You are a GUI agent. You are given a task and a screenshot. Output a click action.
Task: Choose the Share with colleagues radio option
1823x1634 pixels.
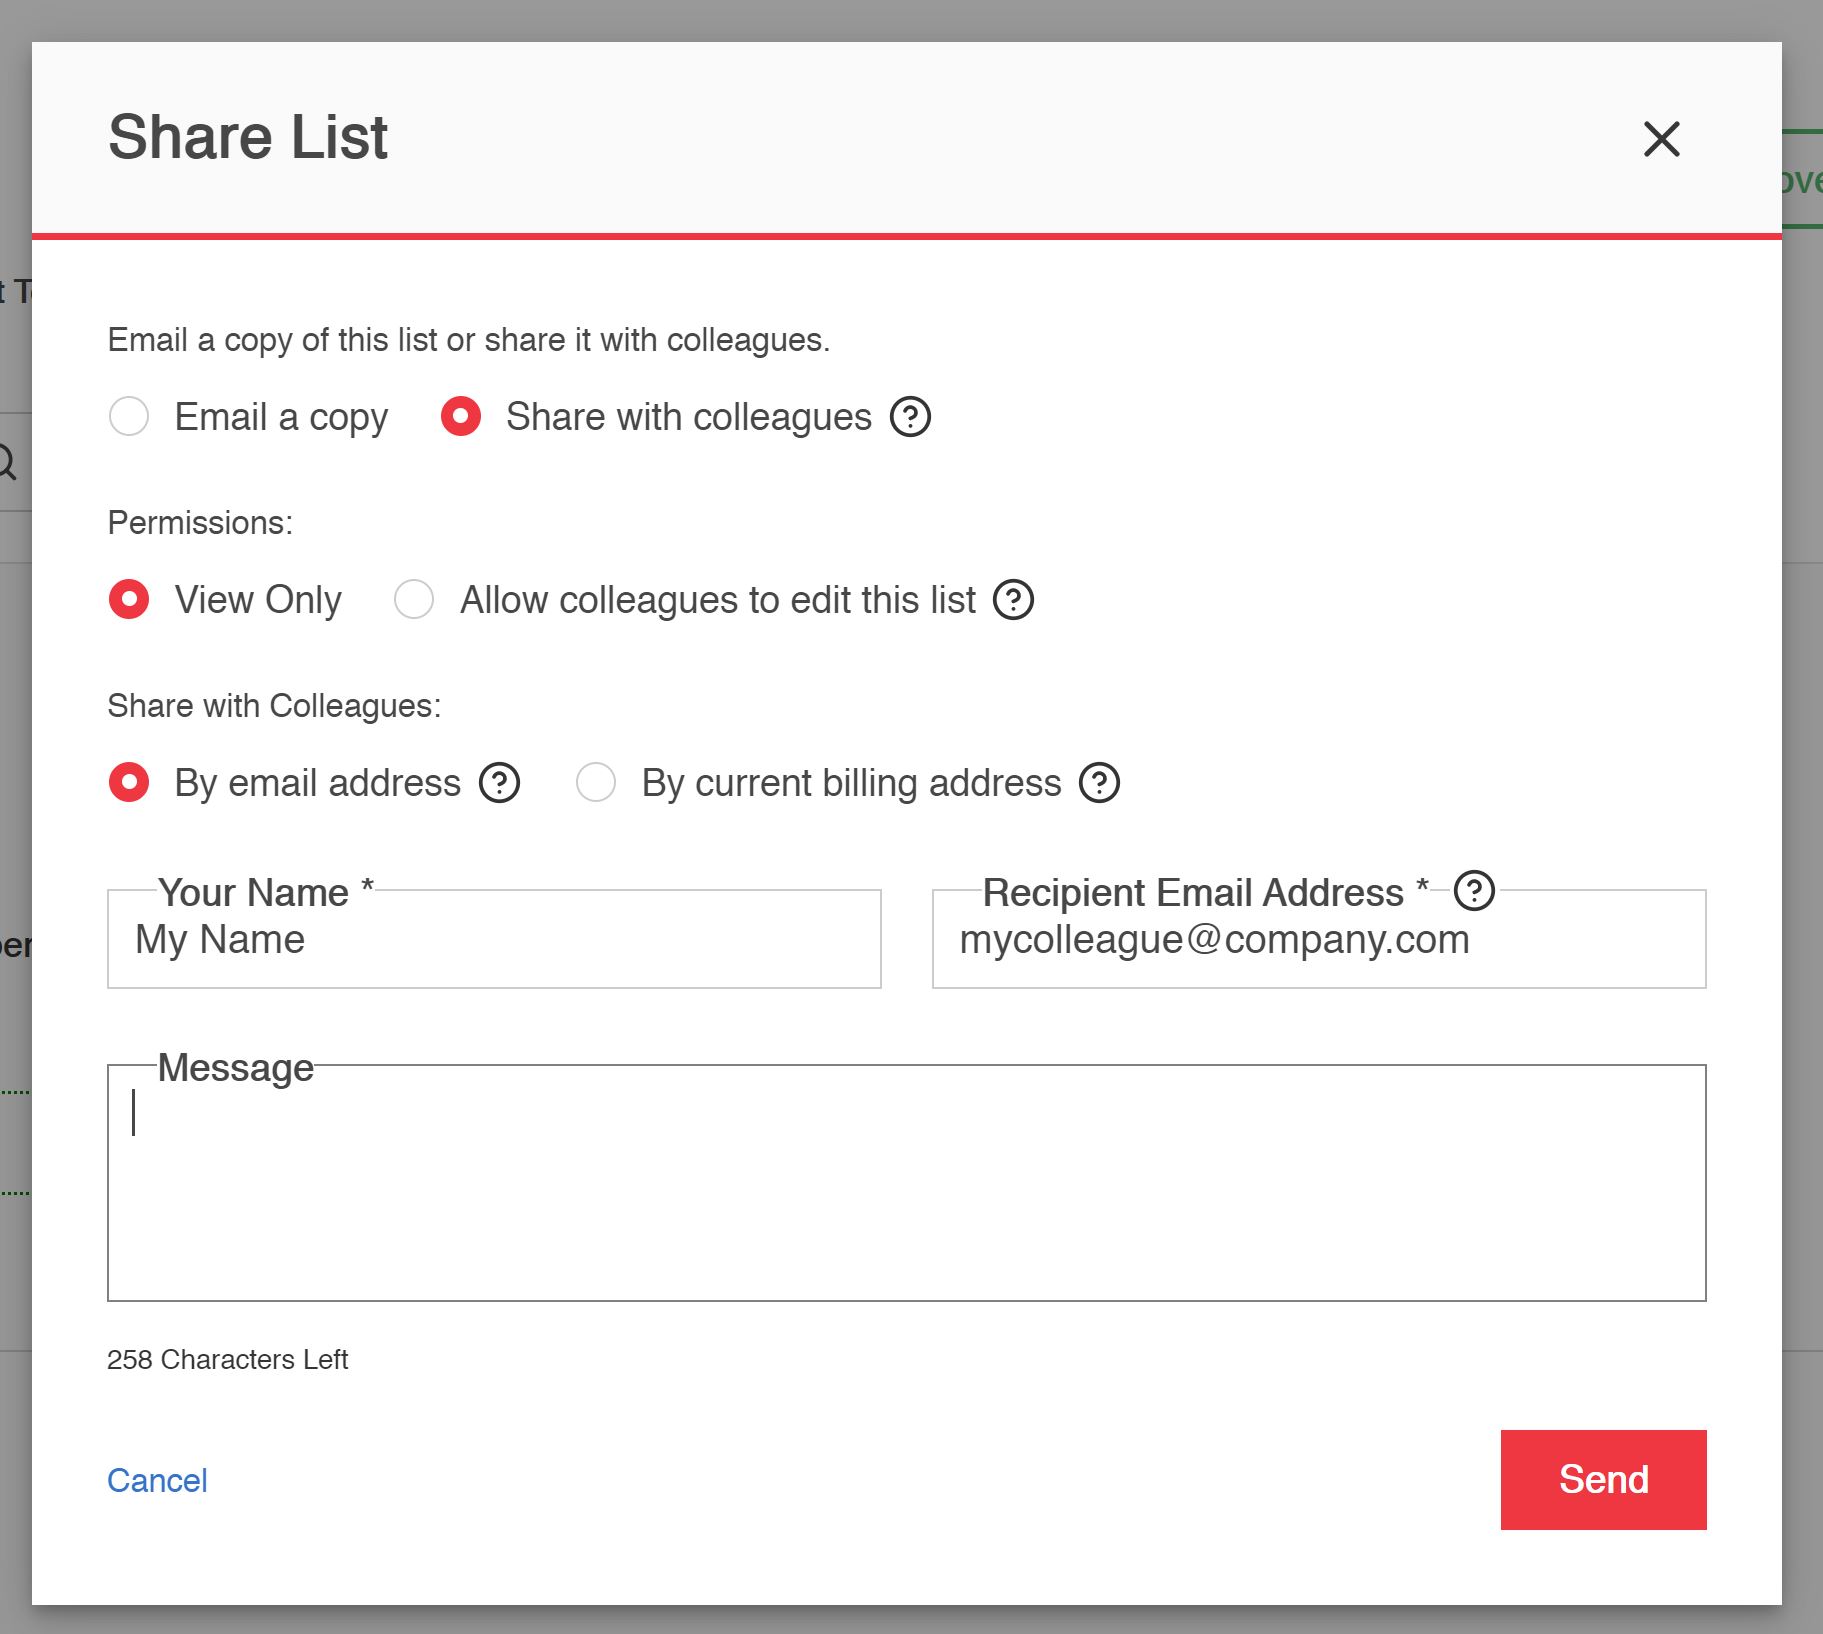coord(461,417)
